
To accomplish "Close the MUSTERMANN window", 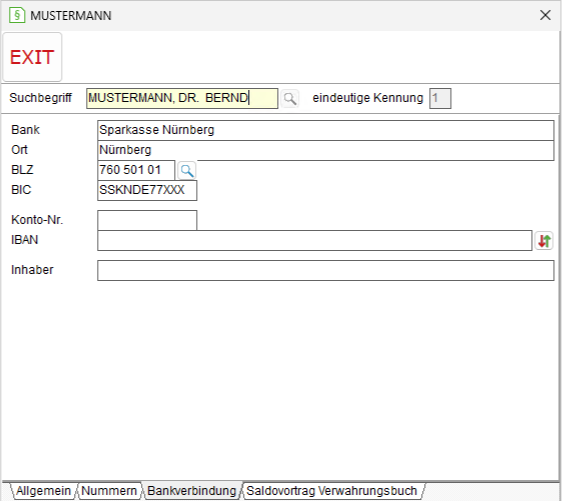I will pyautogui.click(x=545, y=15).
